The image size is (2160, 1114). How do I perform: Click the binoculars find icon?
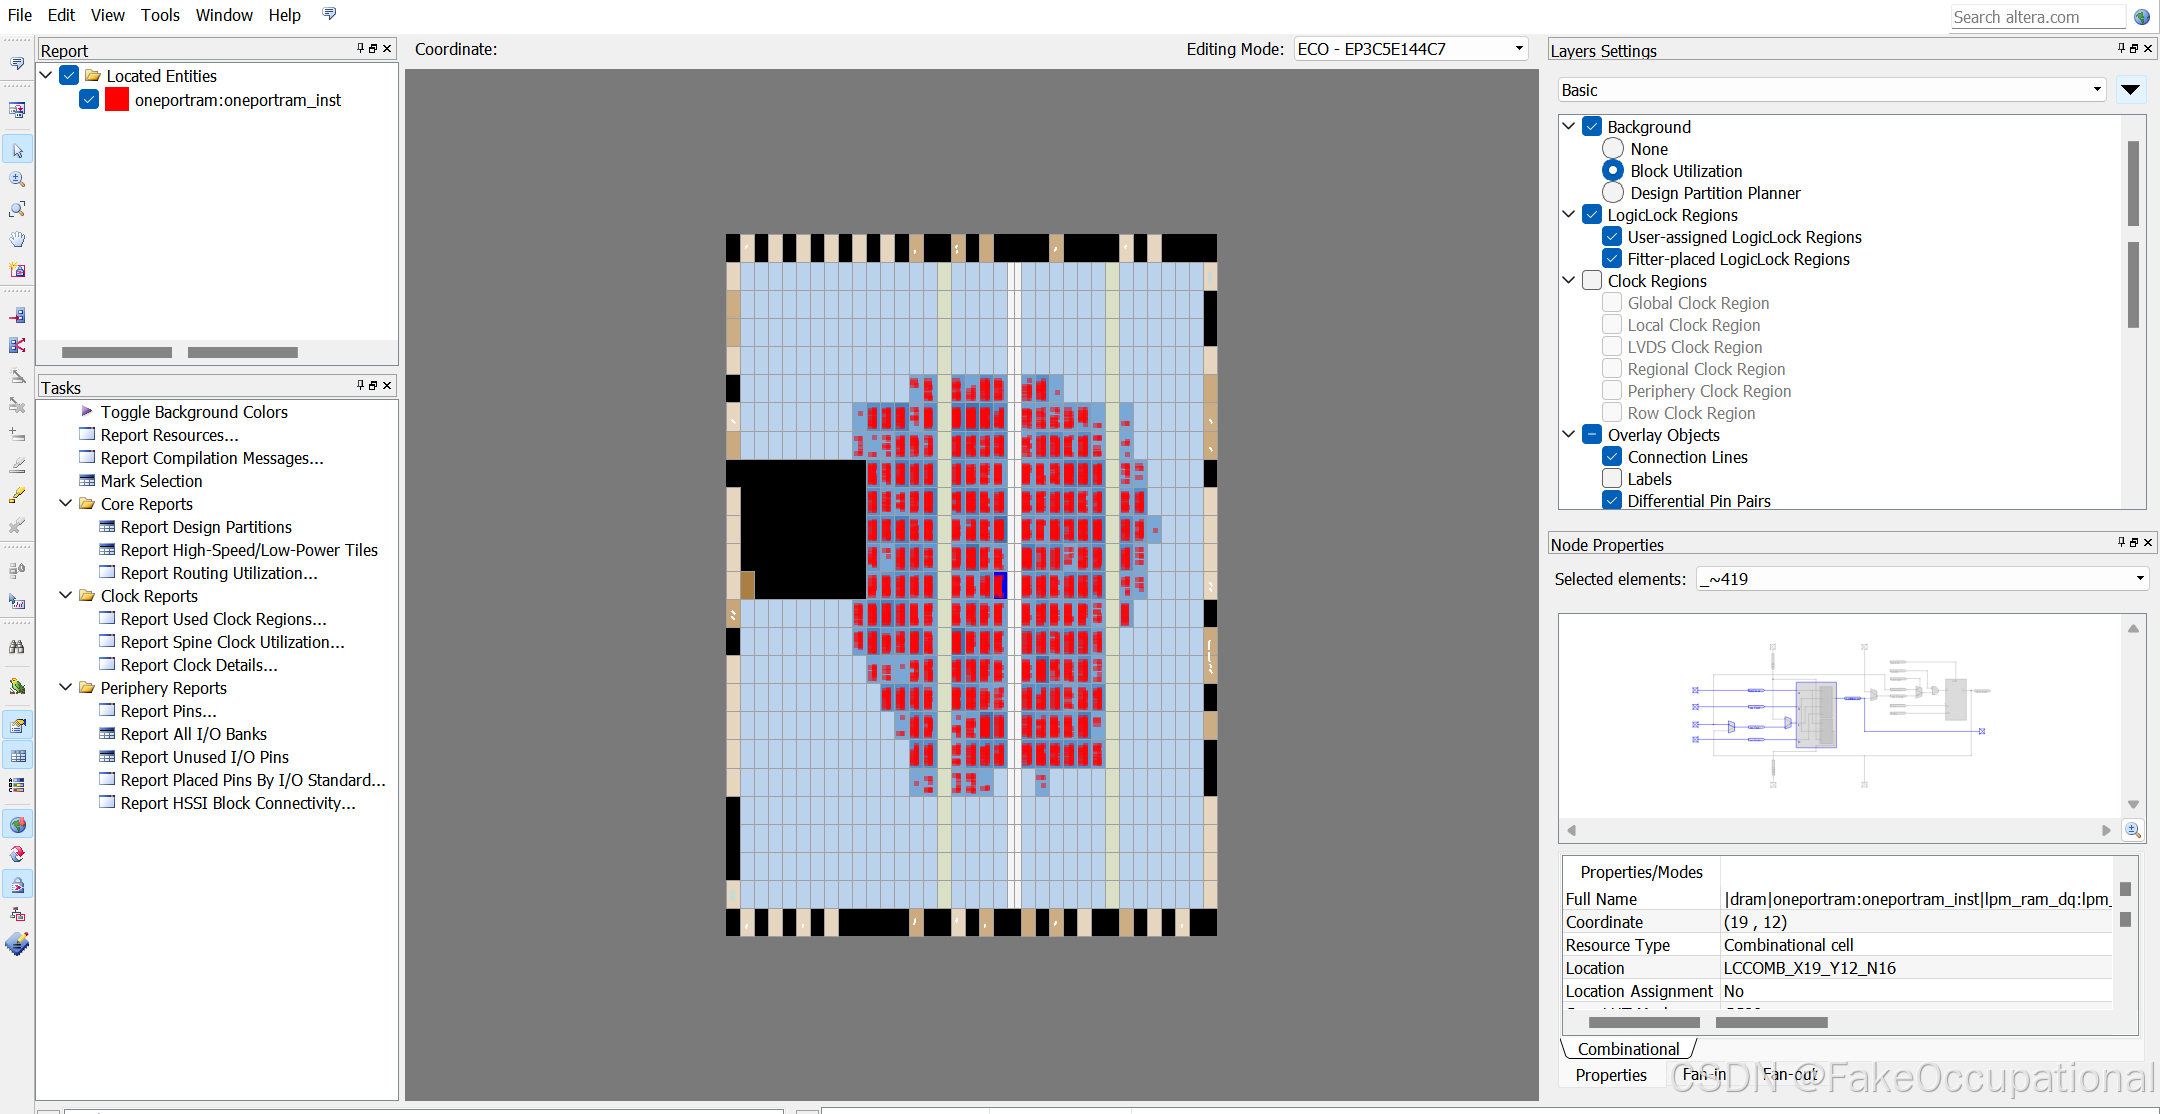(18, 647)
